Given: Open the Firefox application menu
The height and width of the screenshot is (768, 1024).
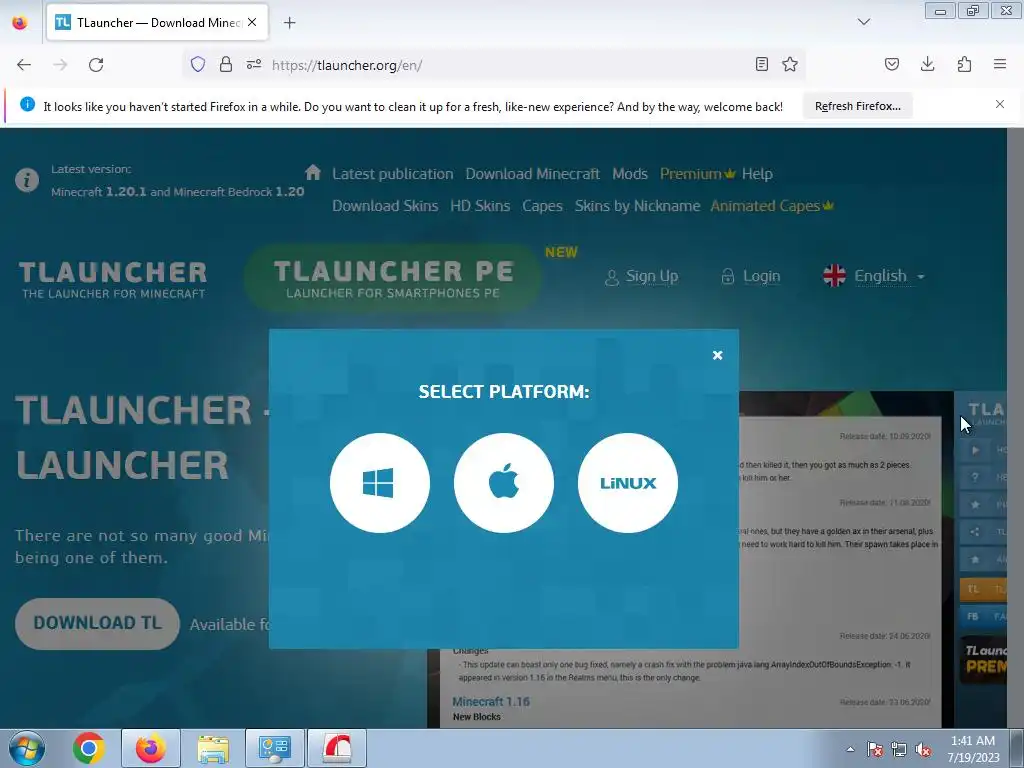Looking at the screenshot, I should click(x=1000, y=64).
